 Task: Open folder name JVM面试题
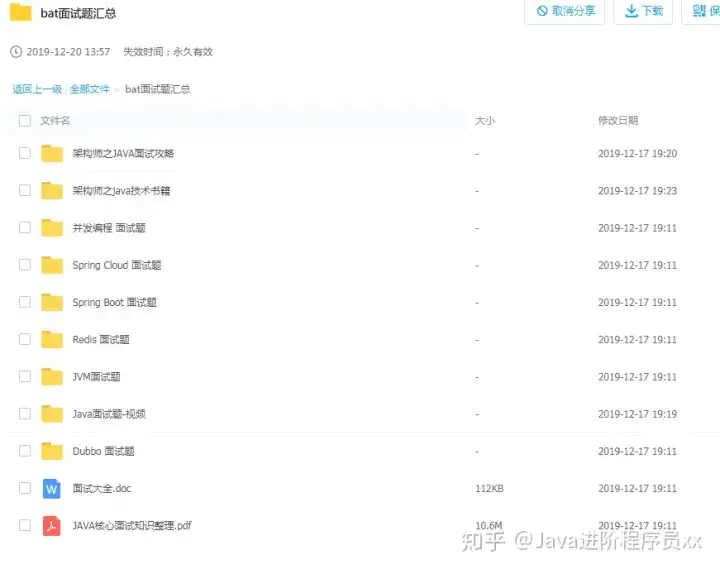coord(96,377)
